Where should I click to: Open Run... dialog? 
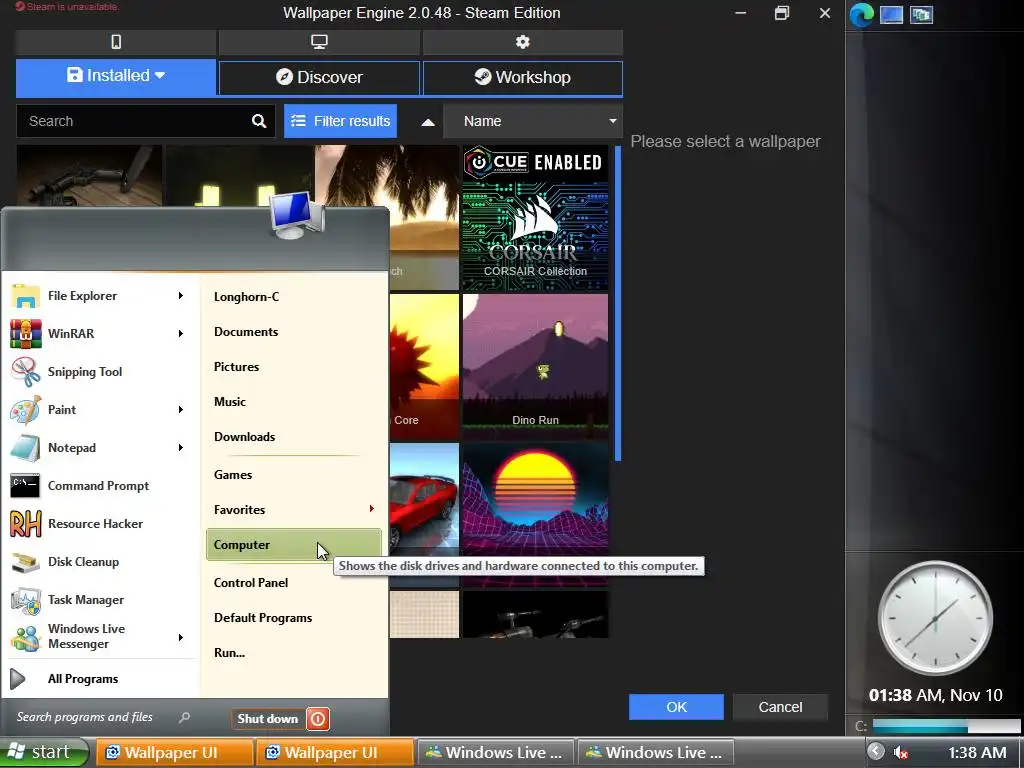click(229, 653)
